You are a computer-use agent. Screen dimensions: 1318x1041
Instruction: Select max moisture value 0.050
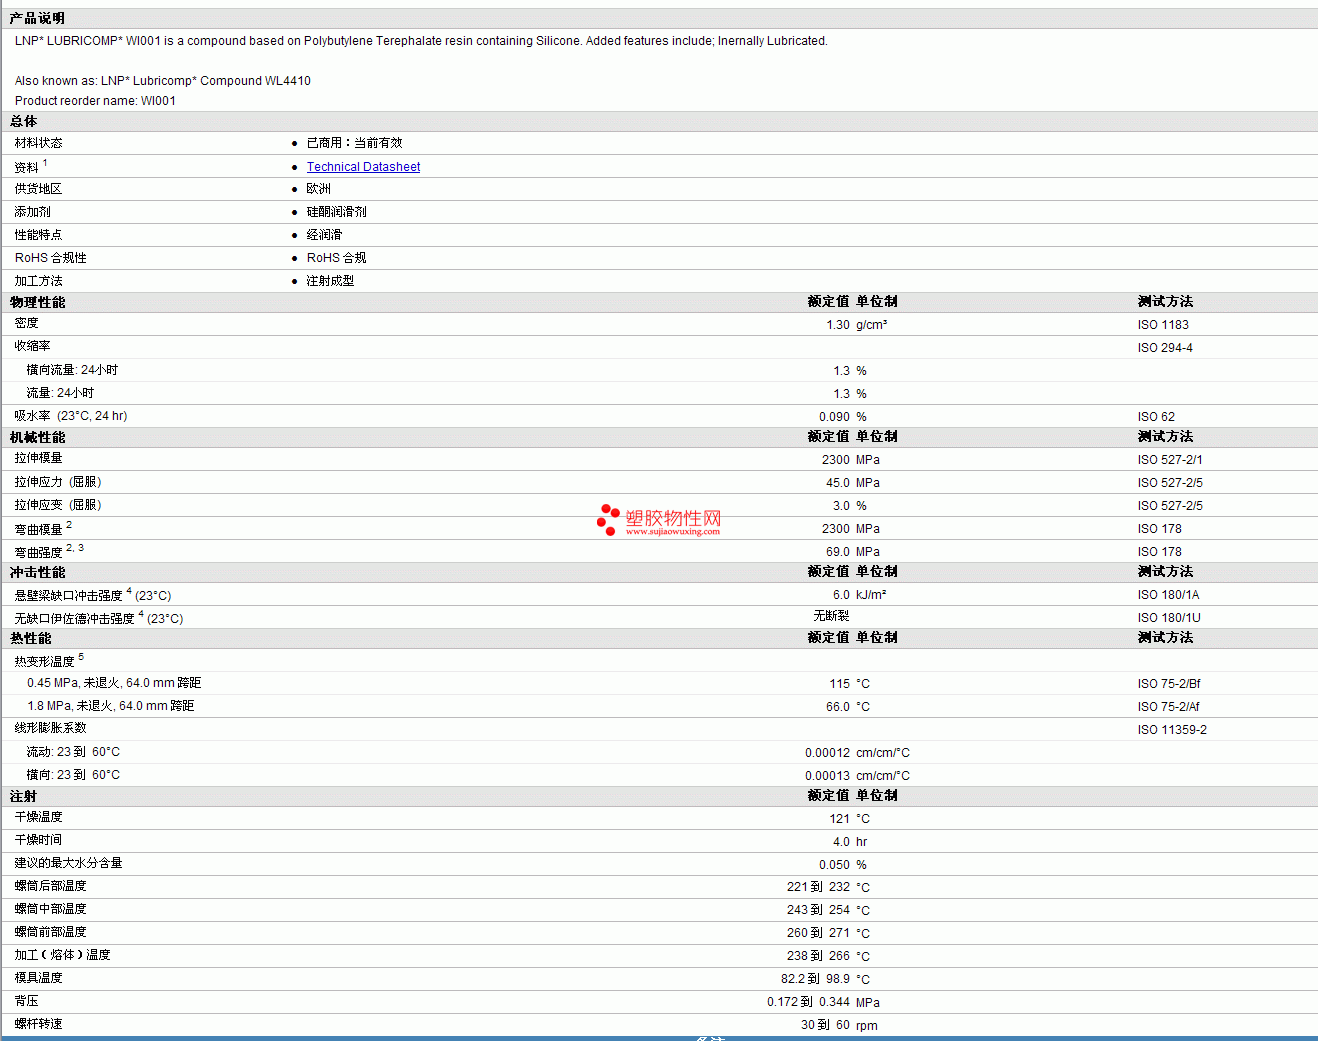[x=834, y=865]
